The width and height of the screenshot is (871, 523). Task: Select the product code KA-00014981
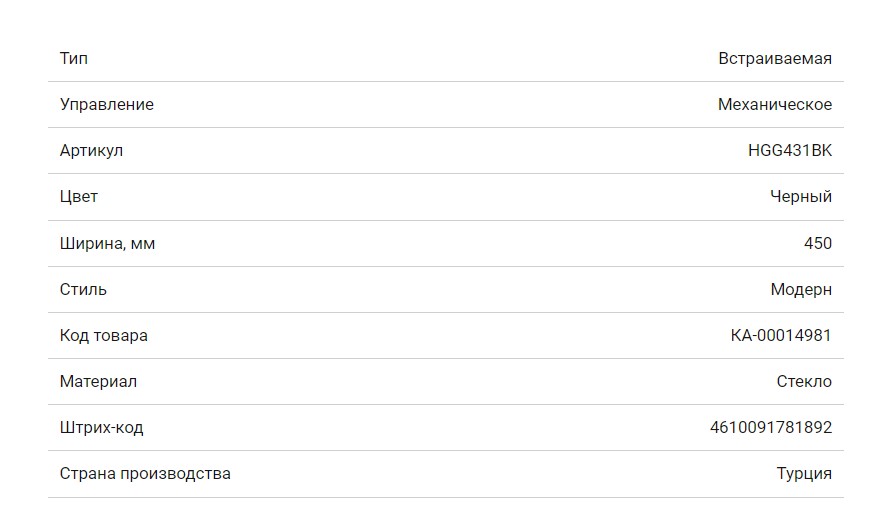[780, 335]
